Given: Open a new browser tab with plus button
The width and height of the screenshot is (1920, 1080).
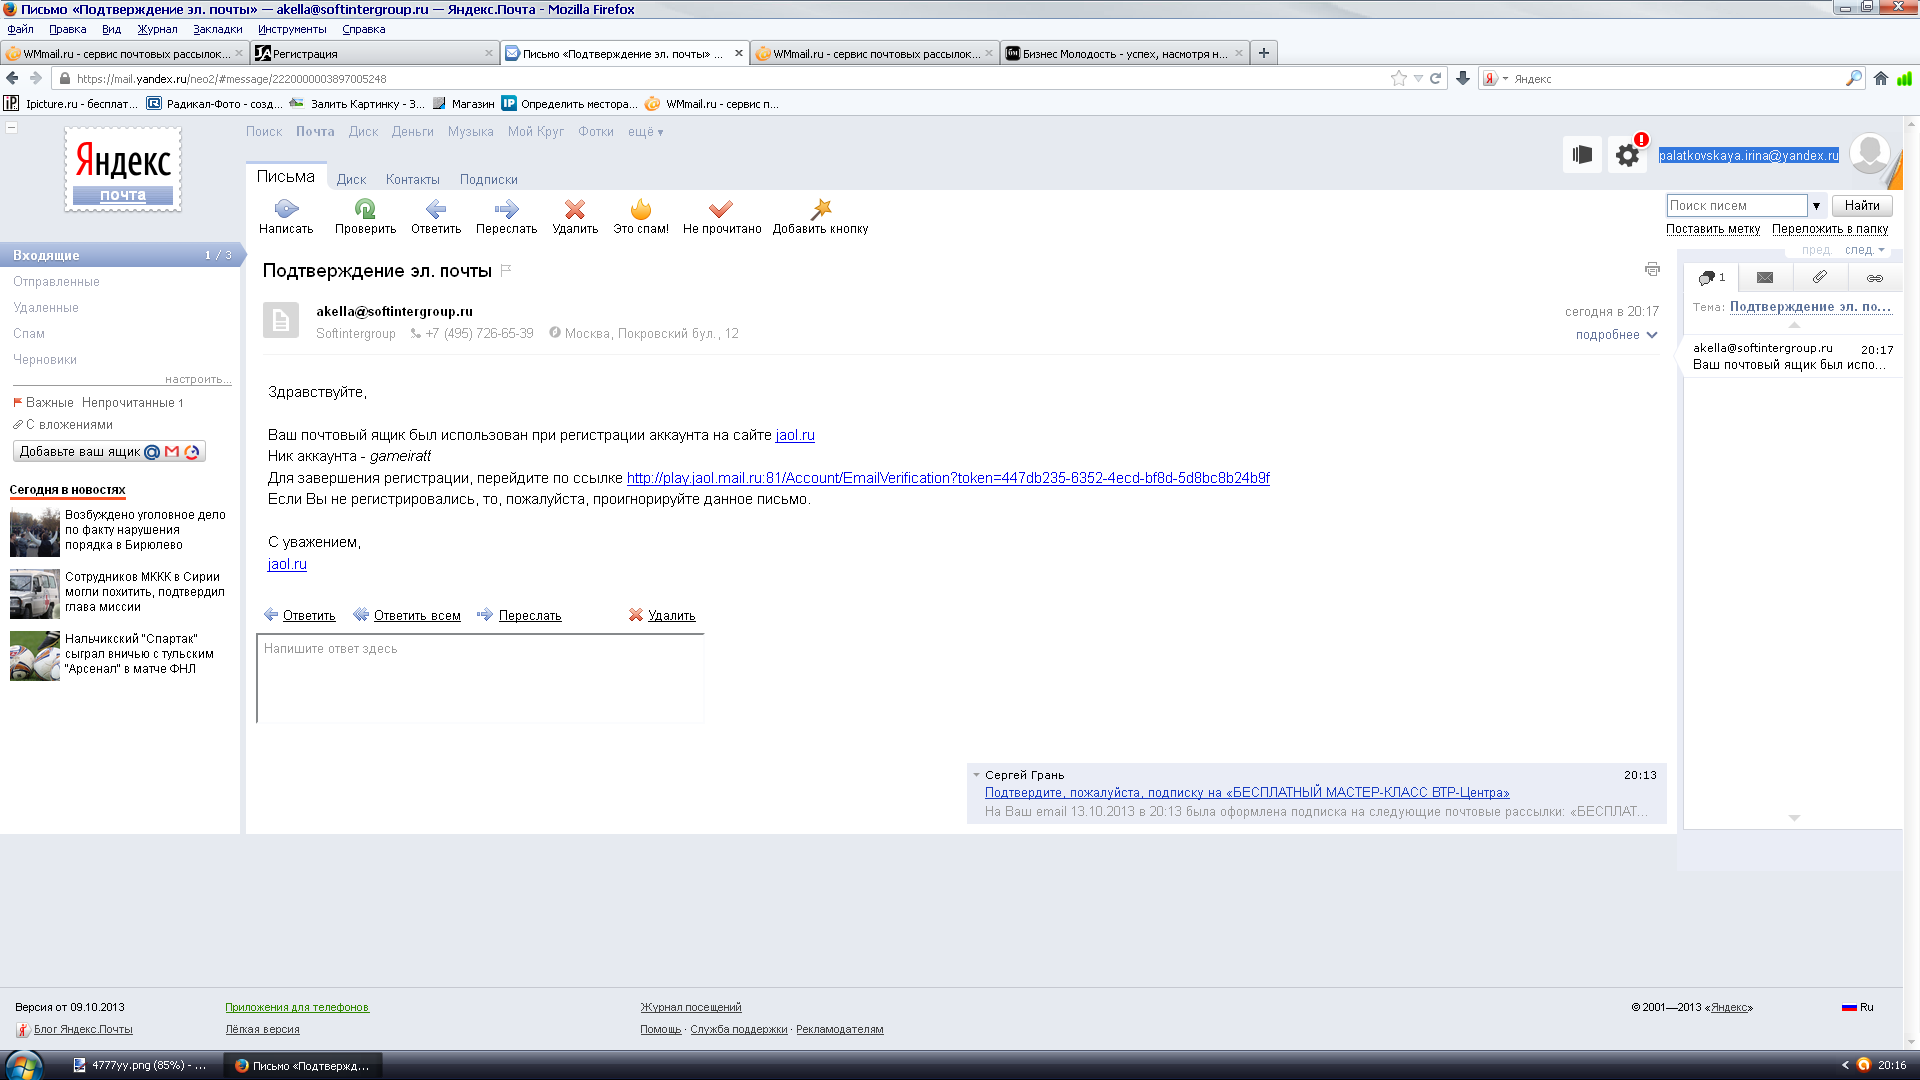Looking at the screenshot, I should click(1264, 53).
